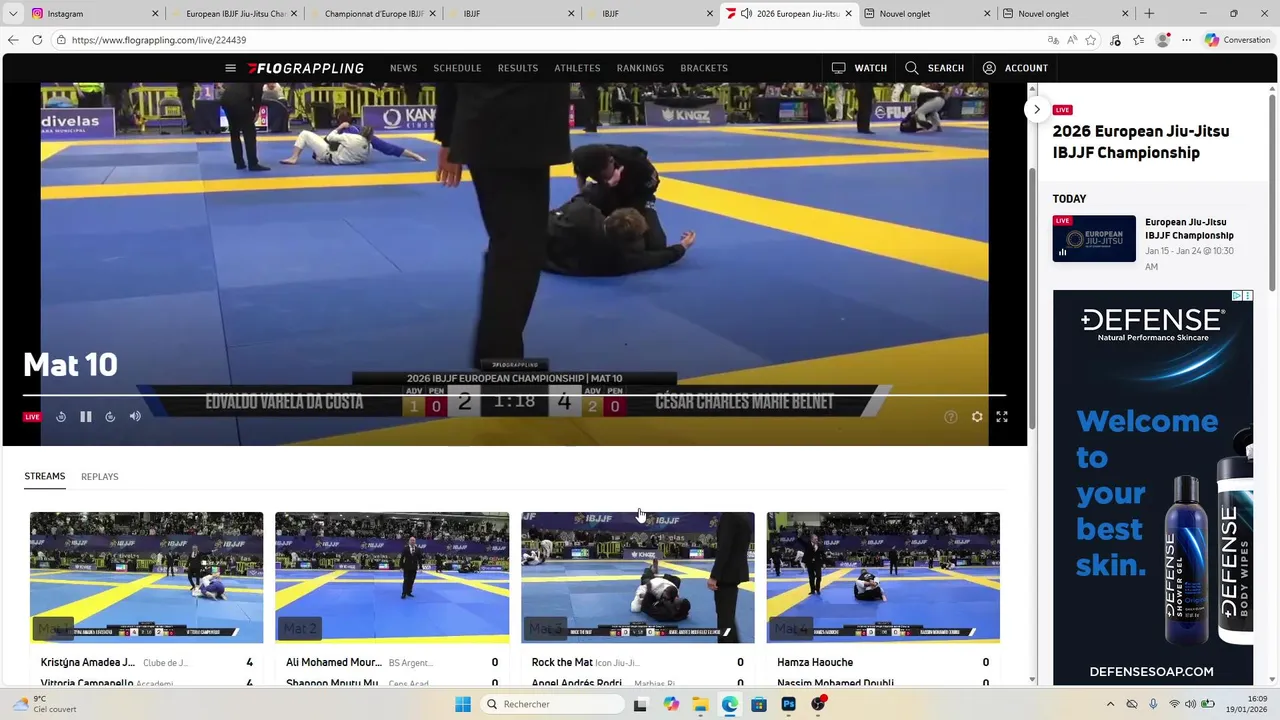Open the browser profile avatar icon
Image resolution: width=1280 pixels, height=720 pixels.
(x=1162, y=40)
